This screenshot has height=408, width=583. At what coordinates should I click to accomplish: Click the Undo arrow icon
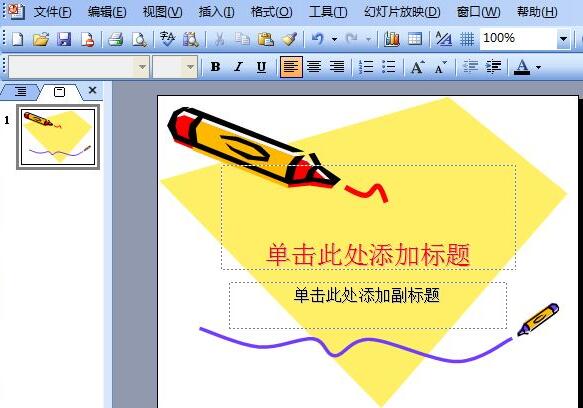pyautogui.click(x=318, y=39)
